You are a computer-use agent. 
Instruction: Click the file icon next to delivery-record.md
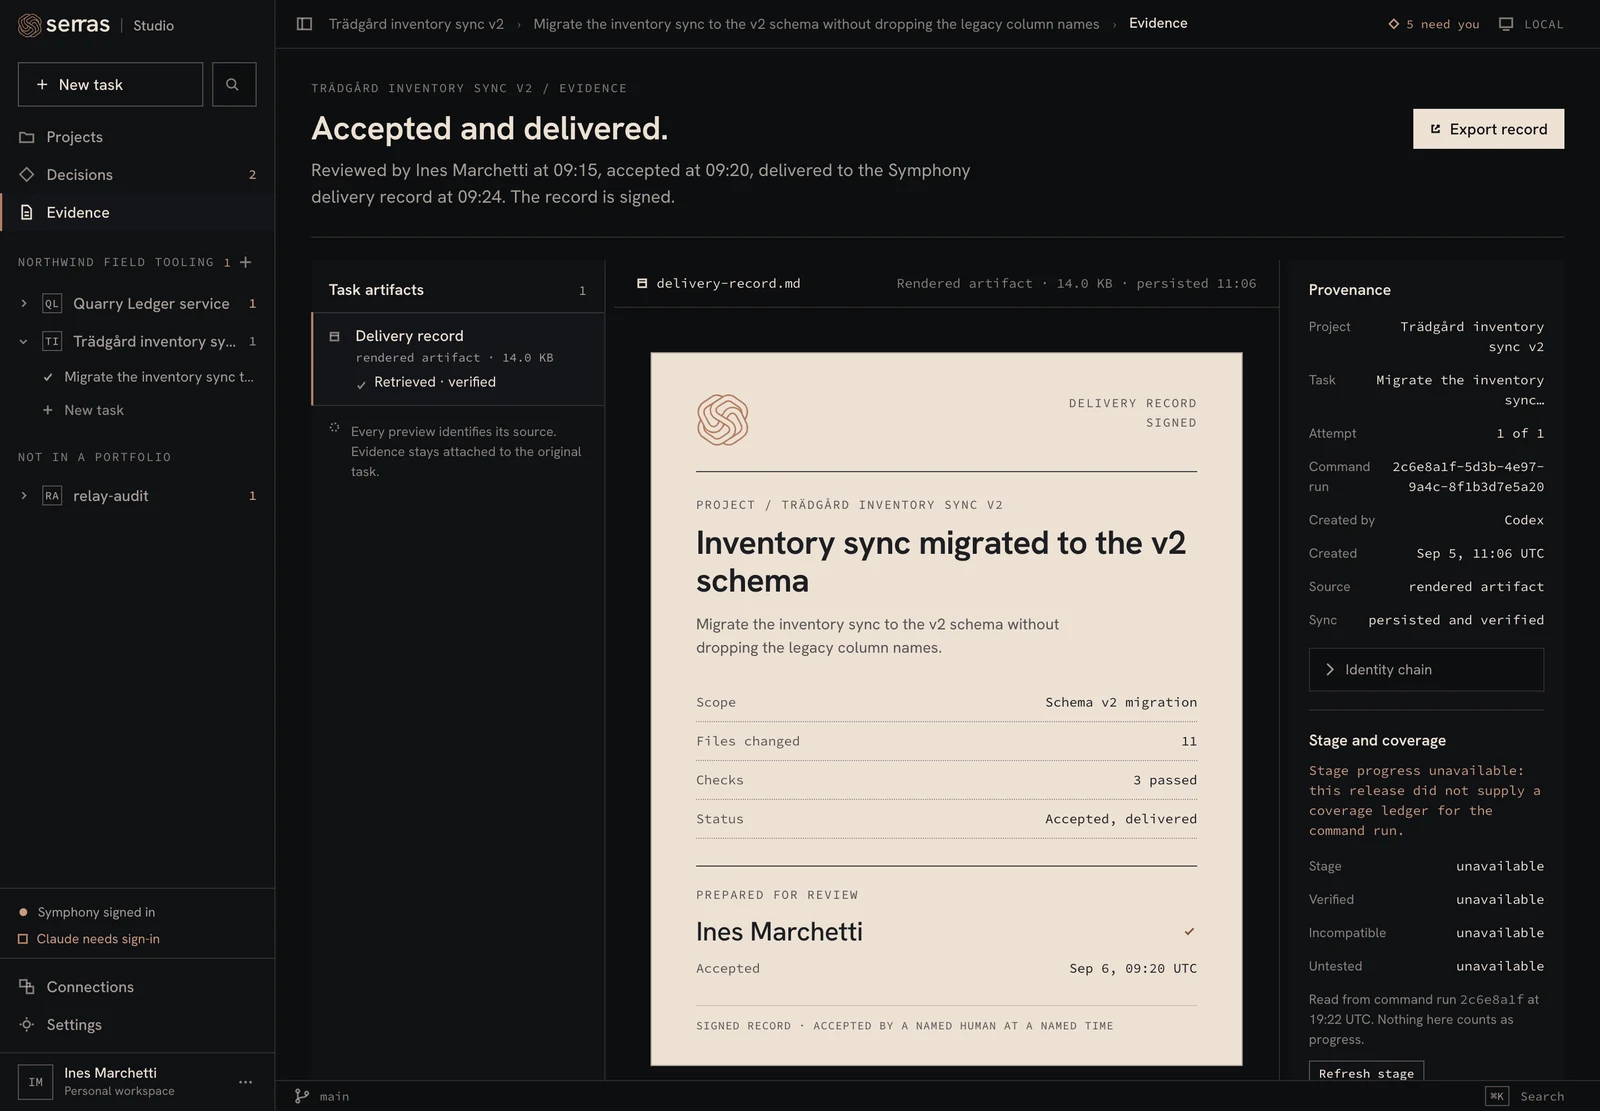[x=642, y=284]
